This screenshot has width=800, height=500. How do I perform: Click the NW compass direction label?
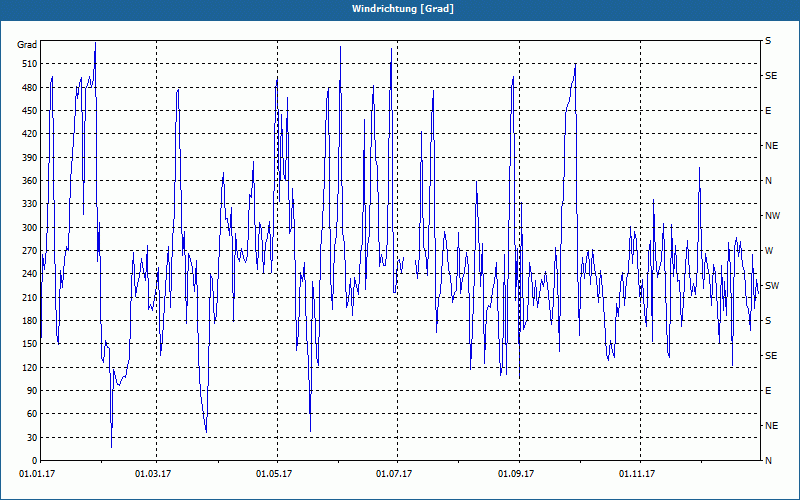click(772, 216)
